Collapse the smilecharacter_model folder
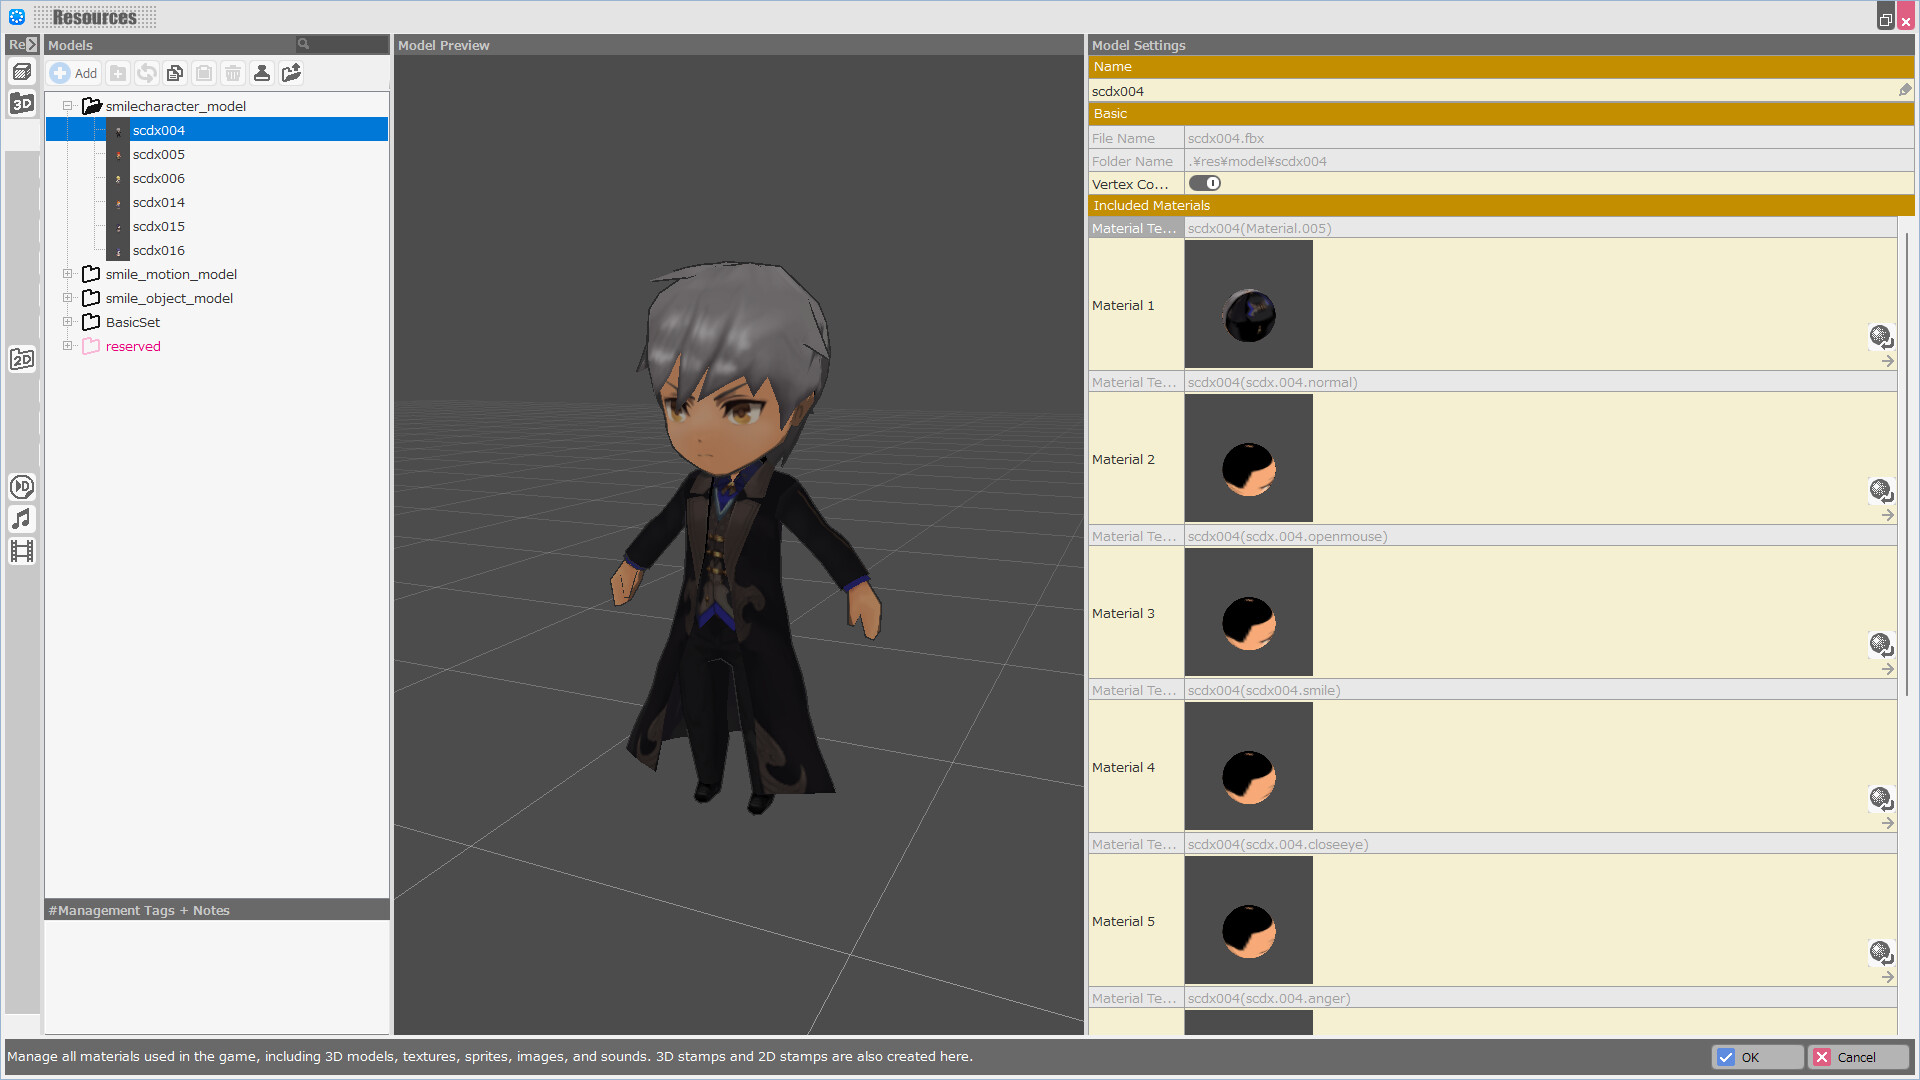Image resolution: width=1920 pixels, height=1080 pixels. 68,105
